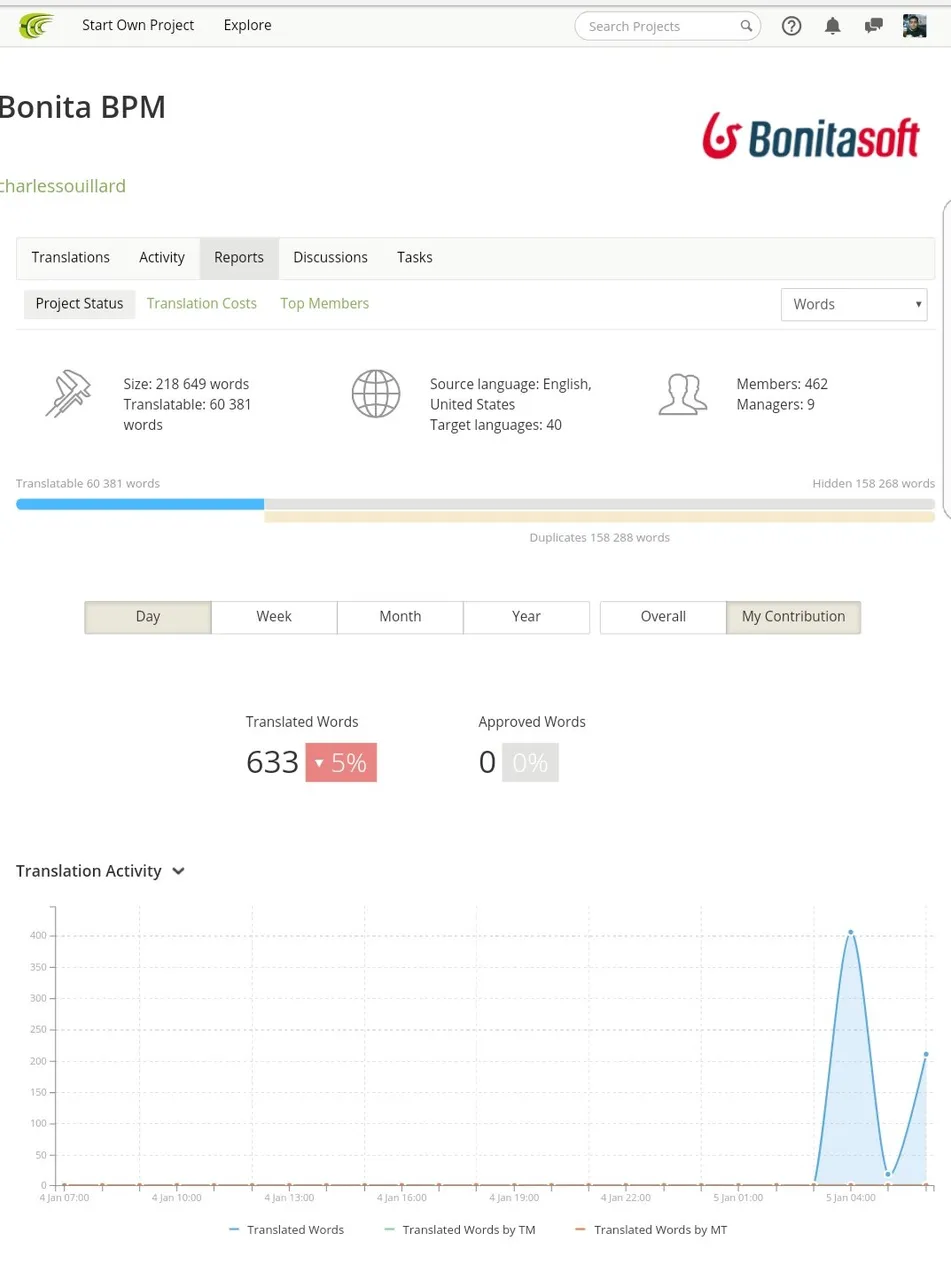The height and width of the screenshot is (1280, 951).
Task: Toggle Translated Words legend series
Action: click(x=286, y=1230)
